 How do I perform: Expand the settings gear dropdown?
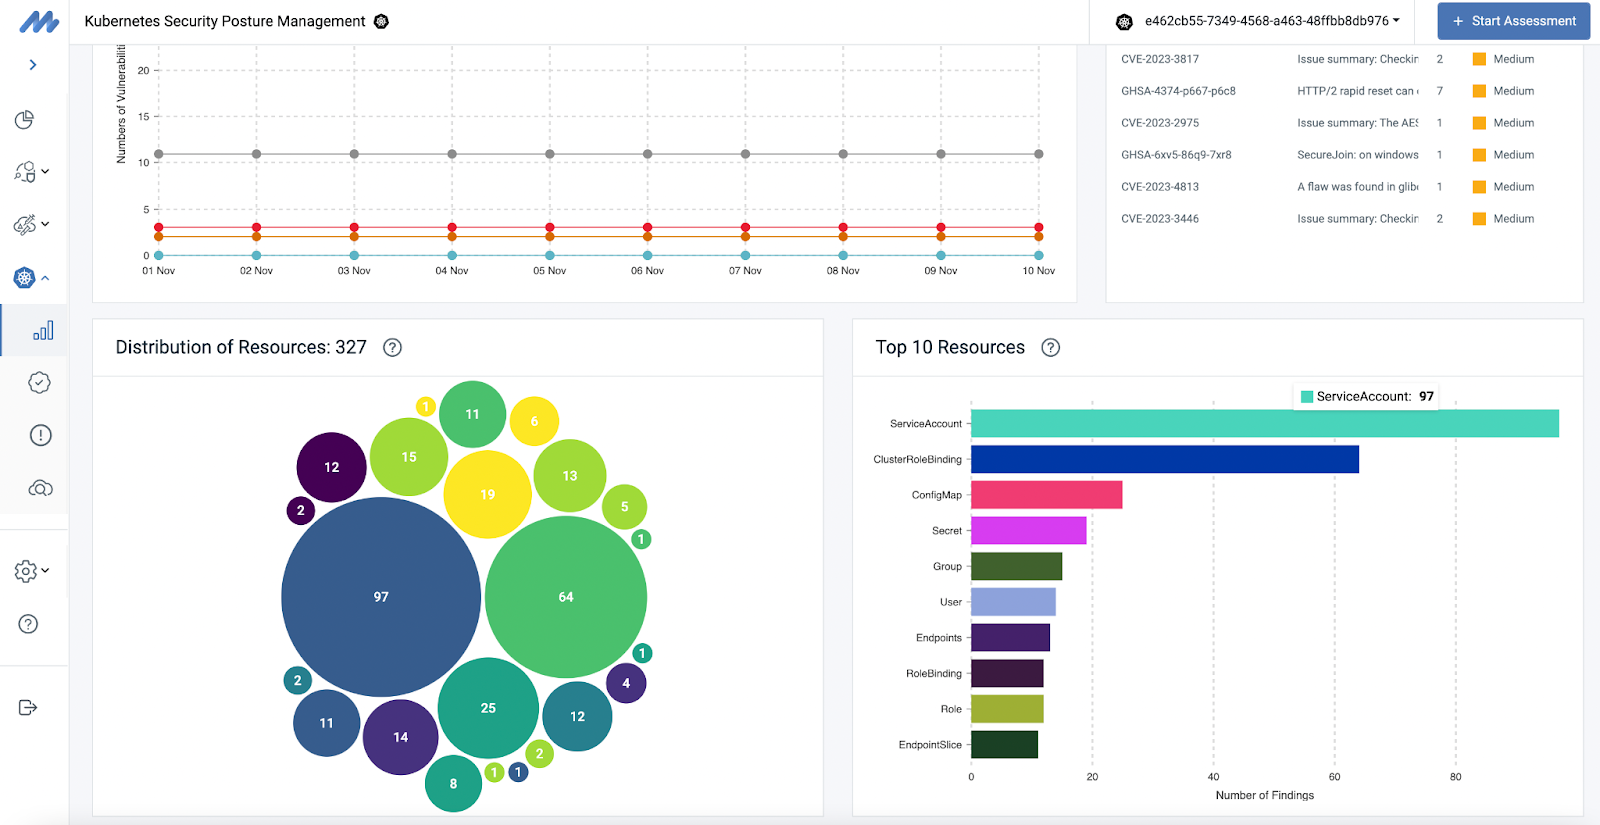(x=32, y=571)
